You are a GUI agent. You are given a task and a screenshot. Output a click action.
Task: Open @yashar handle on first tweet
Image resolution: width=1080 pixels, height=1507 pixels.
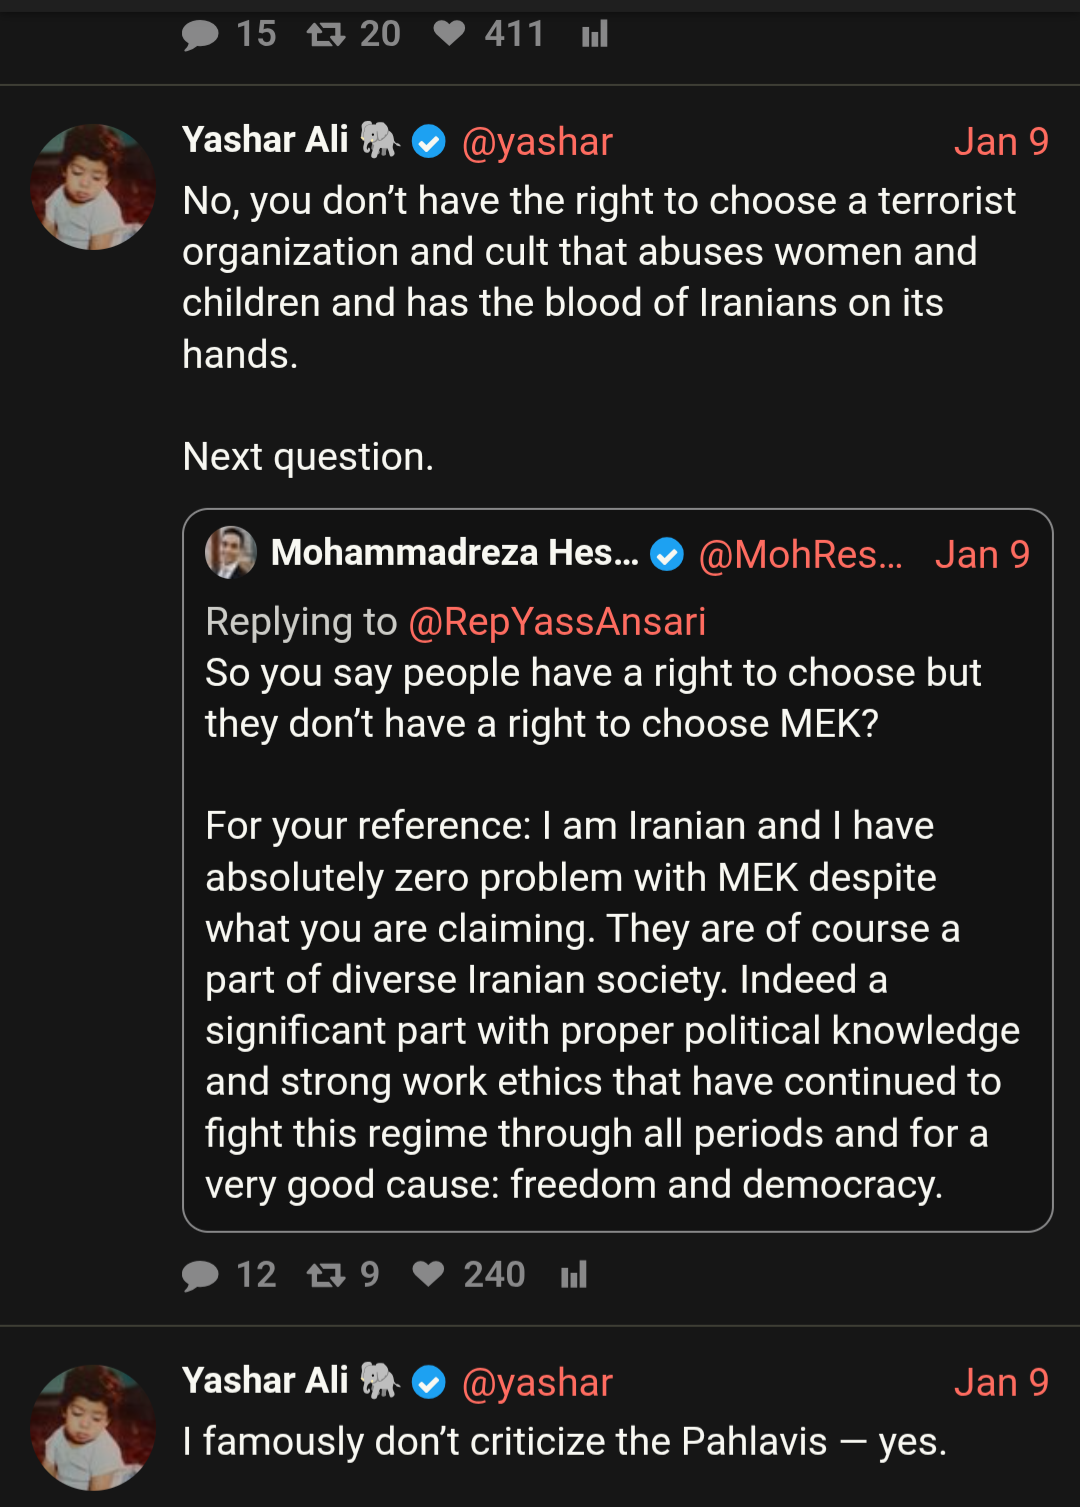click(x=537, y=142)
